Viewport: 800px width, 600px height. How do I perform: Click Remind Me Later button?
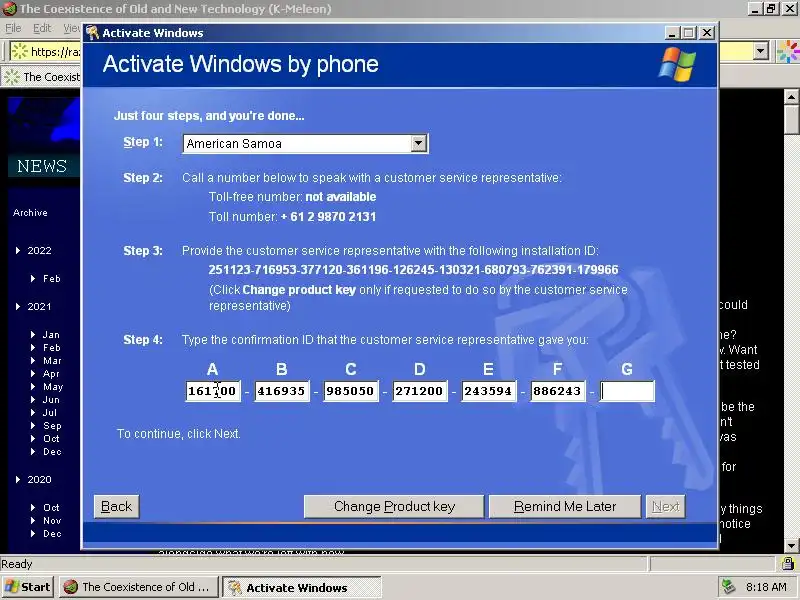pos(565,507)
